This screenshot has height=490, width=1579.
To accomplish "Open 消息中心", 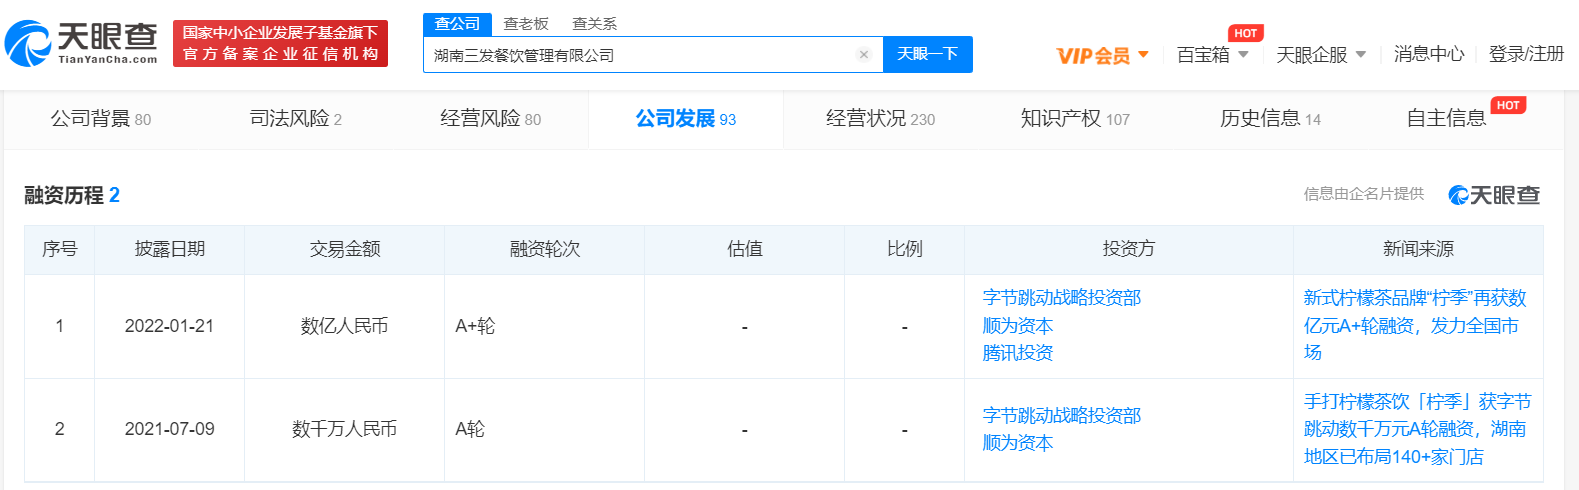I will pyautogui.click(x=1429, y=54).
